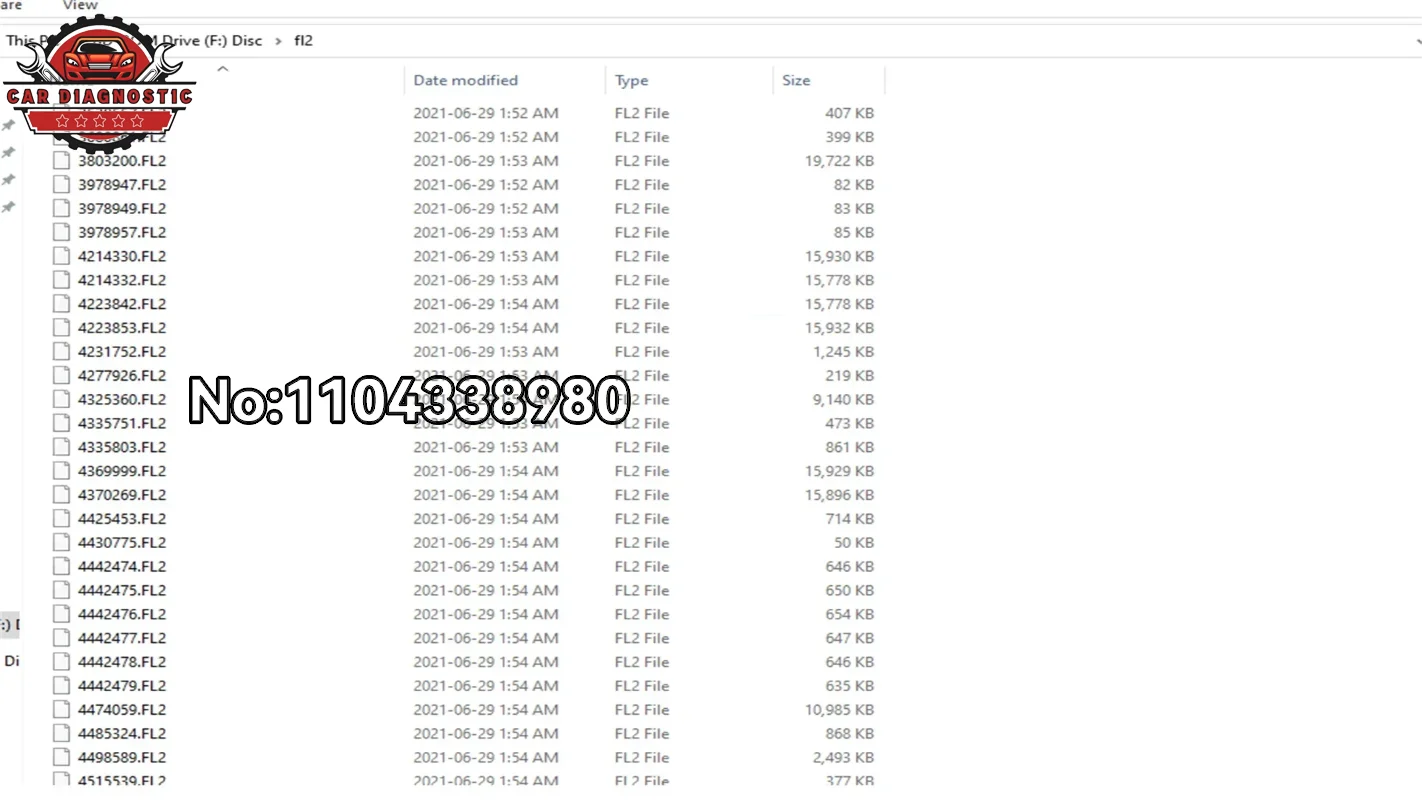Click the 714 KB size cell
This screenshot has width=1422, height=800.
[x=850, y=519]
